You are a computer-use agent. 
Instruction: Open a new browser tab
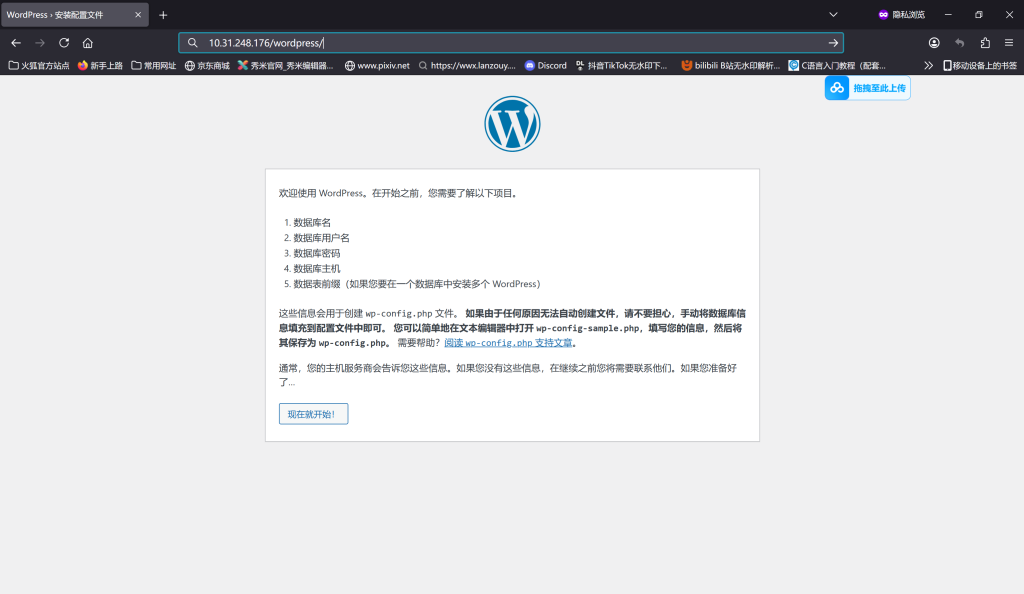pyautogui.click(x=163, y=15)
